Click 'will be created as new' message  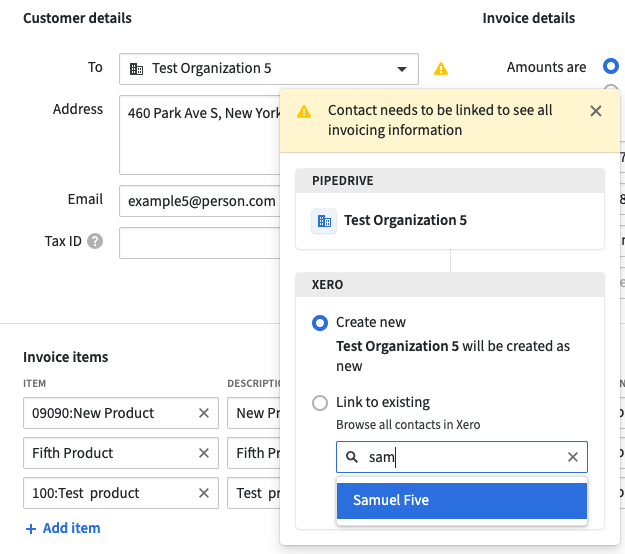(453, 356)
